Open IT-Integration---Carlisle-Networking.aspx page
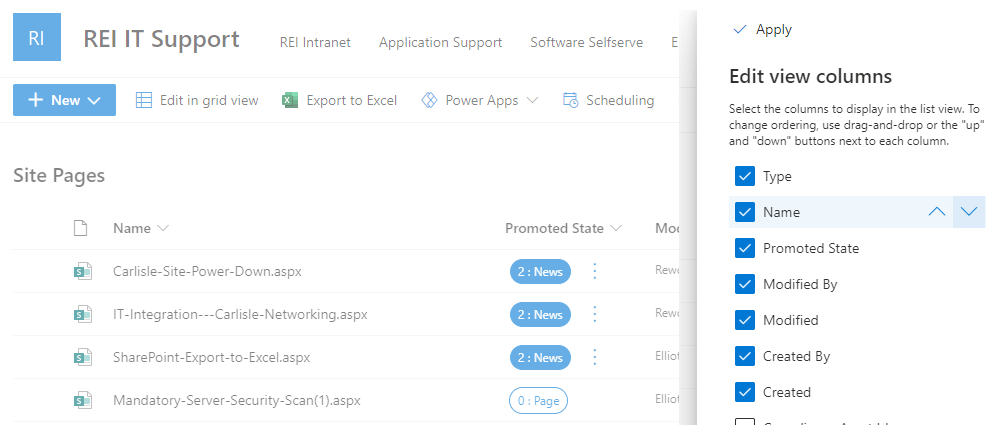The height and width of the screenshot is (425, 986). (240, 314)
